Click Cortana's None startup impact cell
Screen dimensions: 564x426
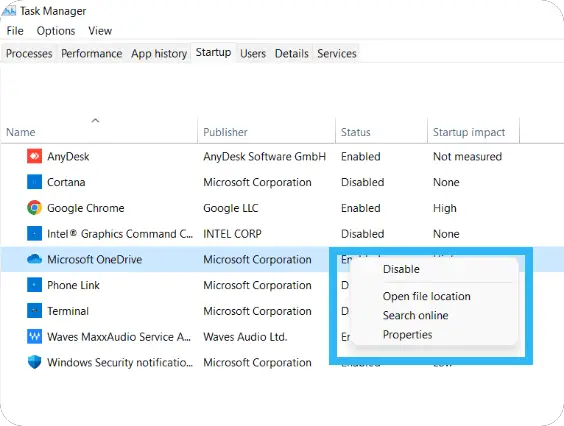point(446,182)
